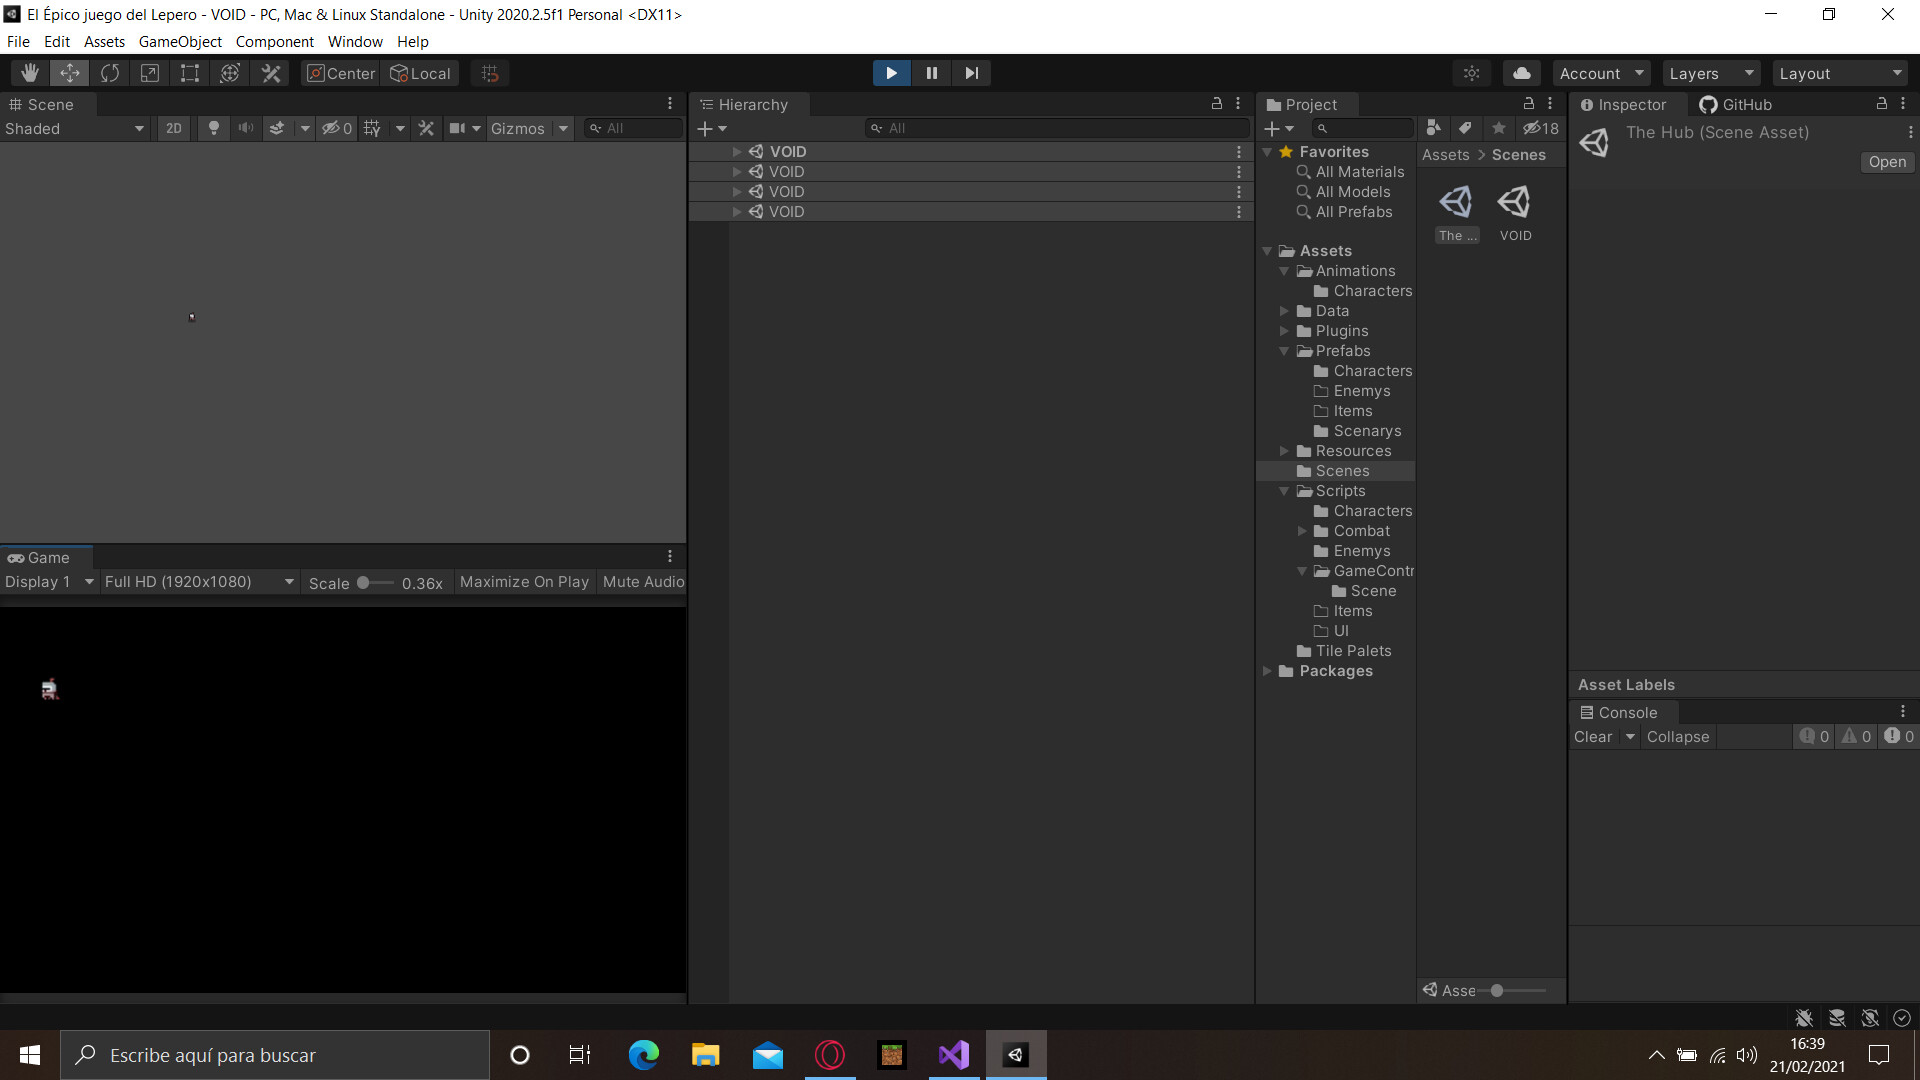The height and width of the screenshot is (1080, 1920).
Task: Collapse the Scripts folder
Action: coord(1285,491)
